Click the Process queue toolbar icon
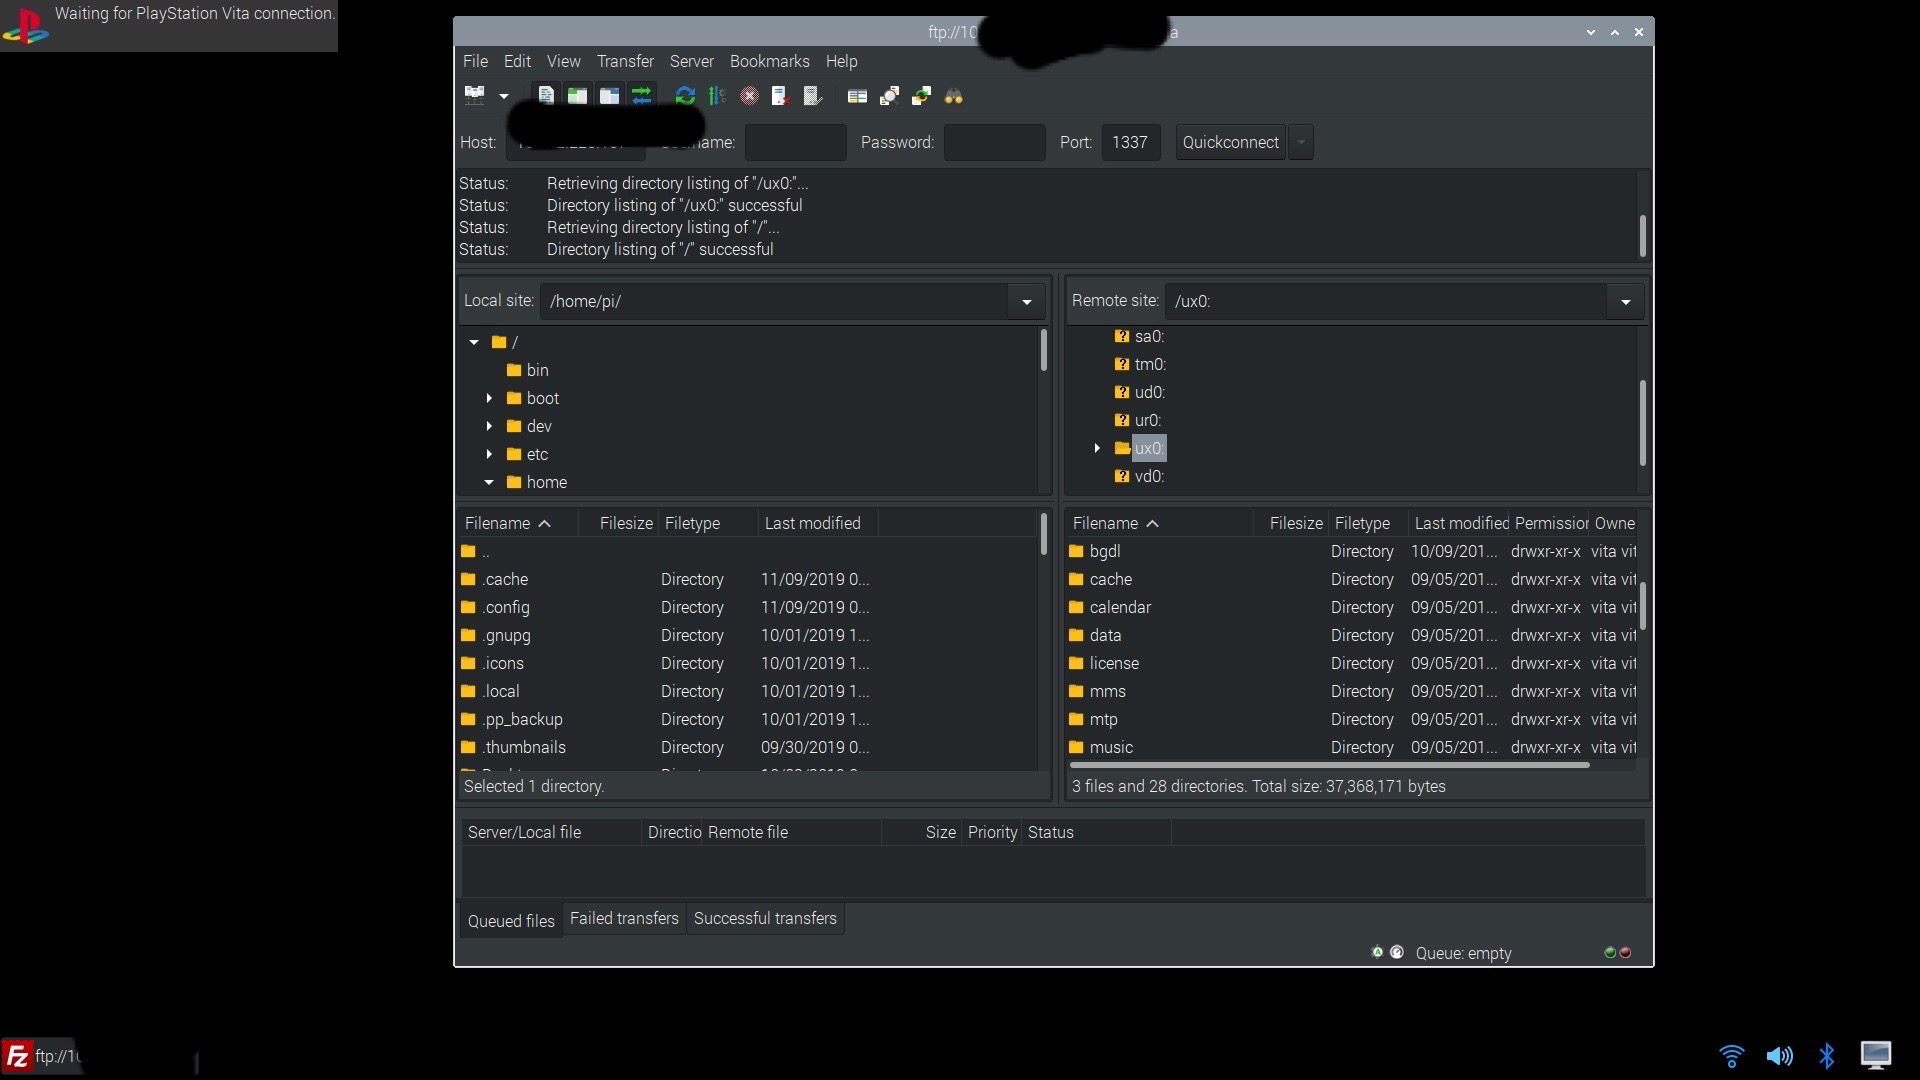 717,96
